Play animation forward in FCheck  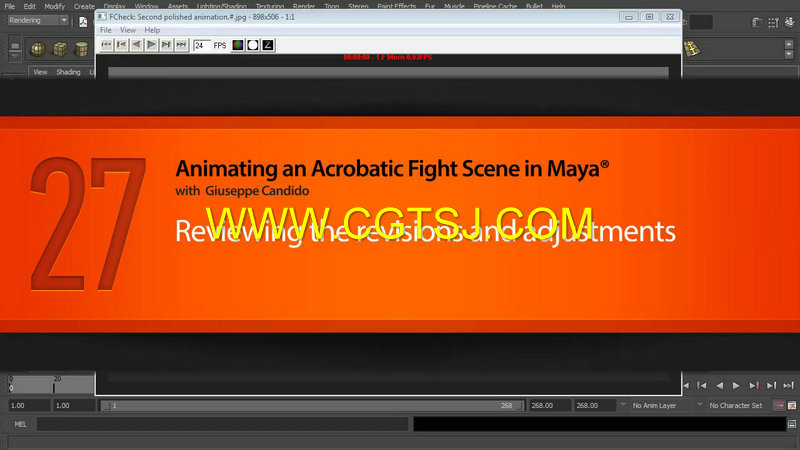click(x=152, y=45)
